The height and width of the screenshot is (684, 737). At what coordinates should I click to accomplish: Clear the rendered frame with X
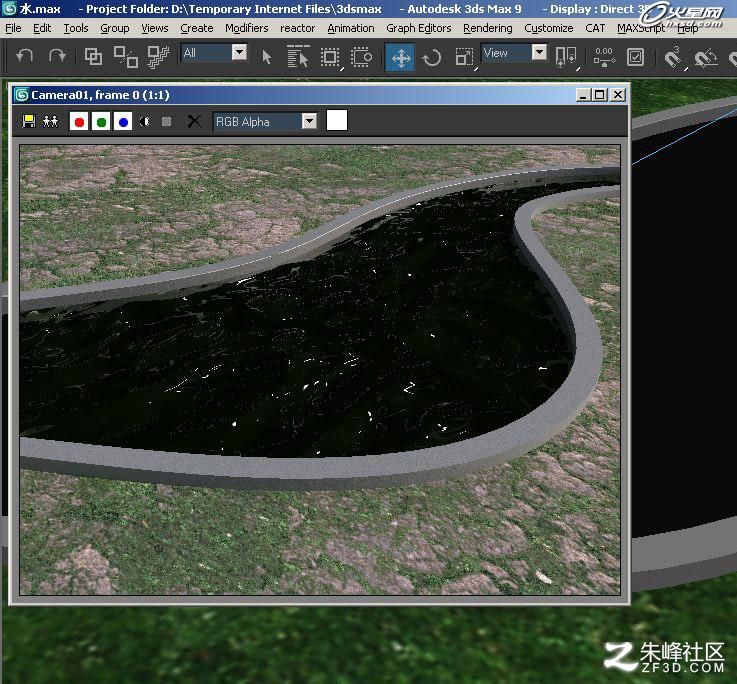[194, 121]
